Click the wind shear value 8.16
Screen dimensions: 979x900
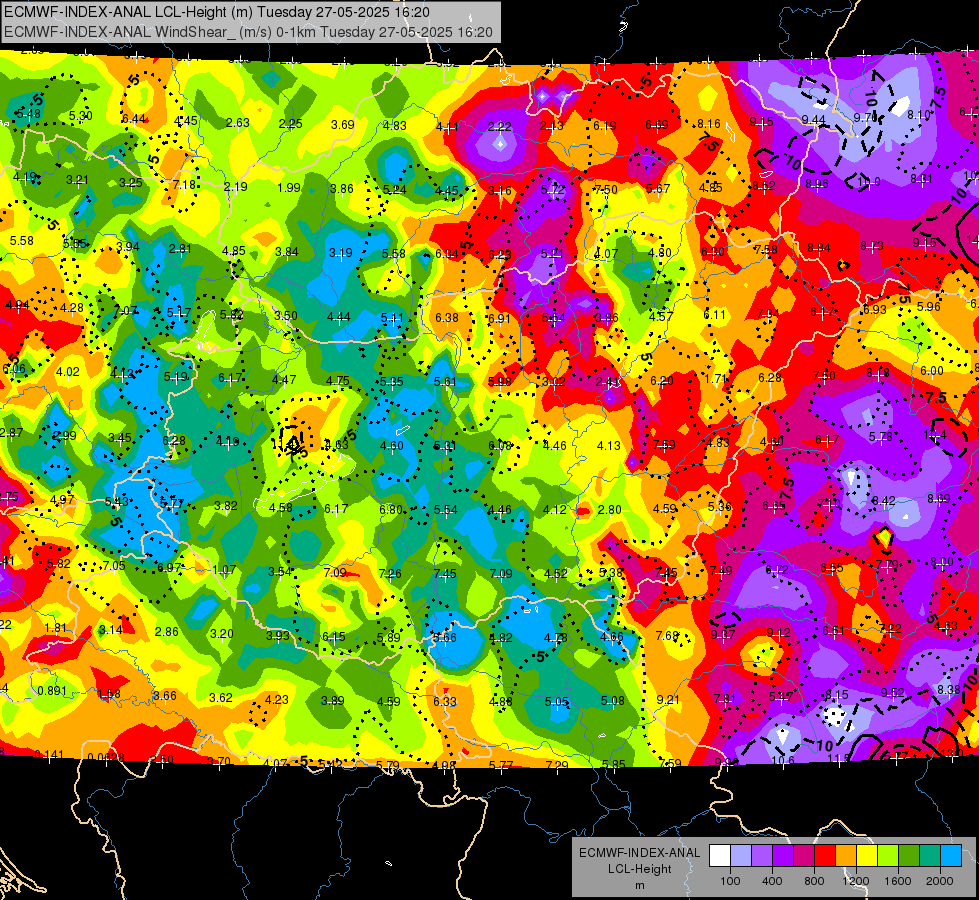[x=709, y=124]
